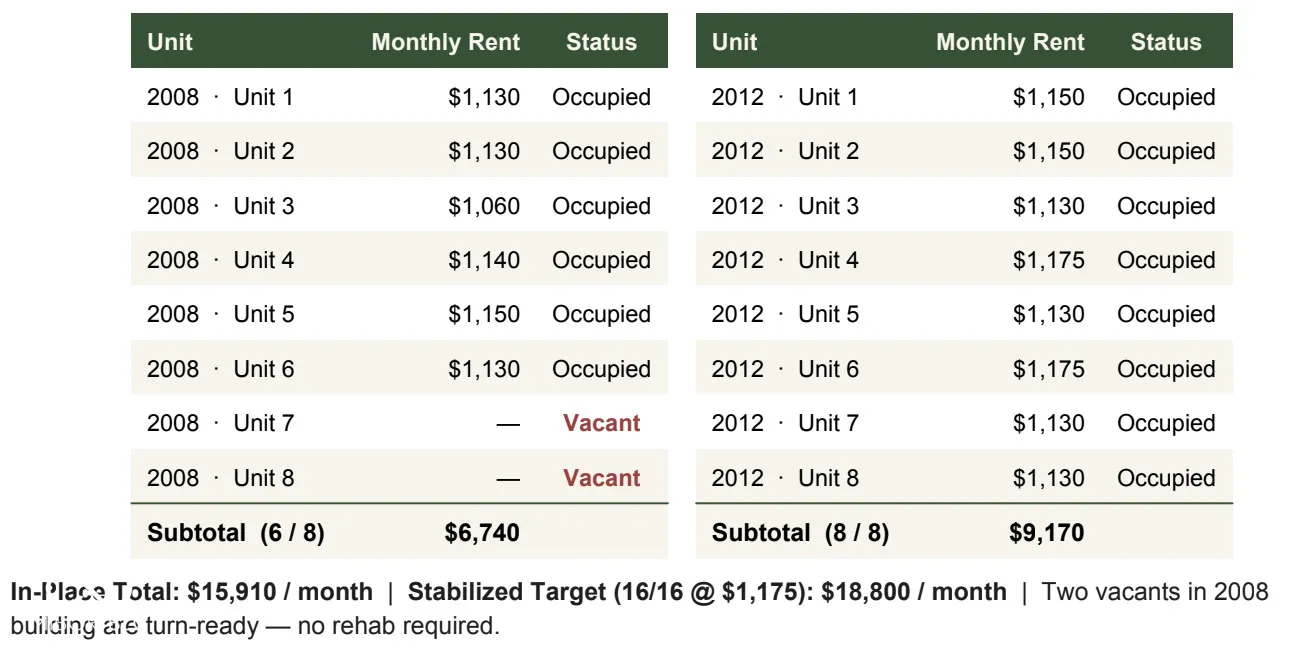1302x658 pixels.
Task: Select the Subtotal (8 / 8) label
Action: 800,533
